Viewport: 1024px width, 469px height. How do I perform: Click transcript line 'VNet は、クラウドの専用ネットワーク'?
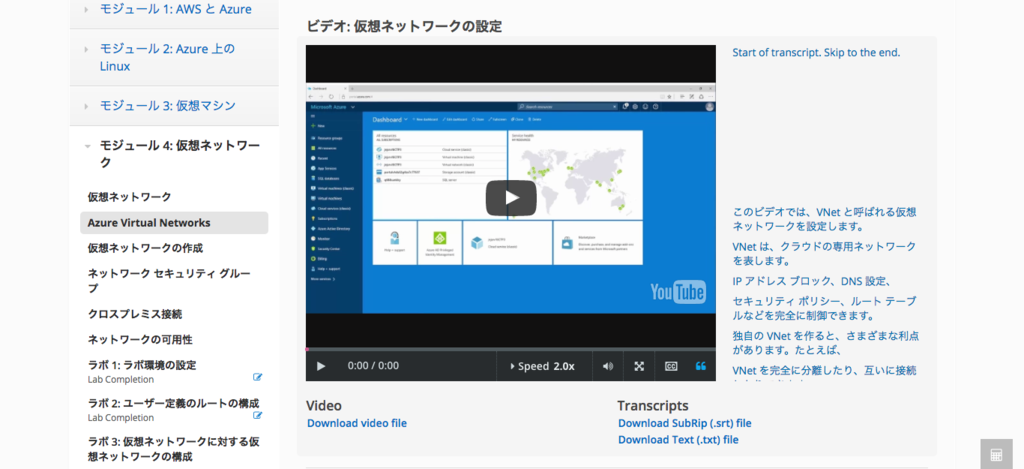[824, 253]
